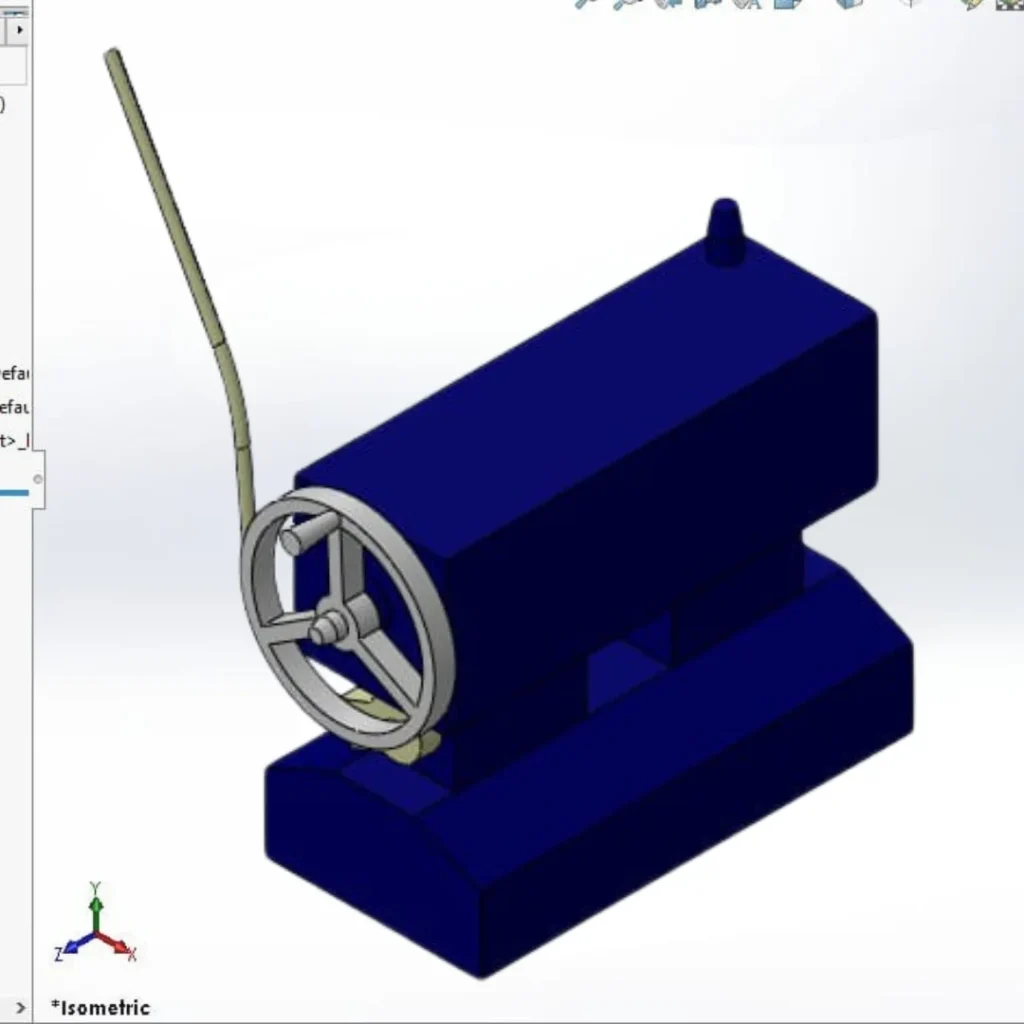Expand the feature tree flyout arrow

tap(20, 28)
